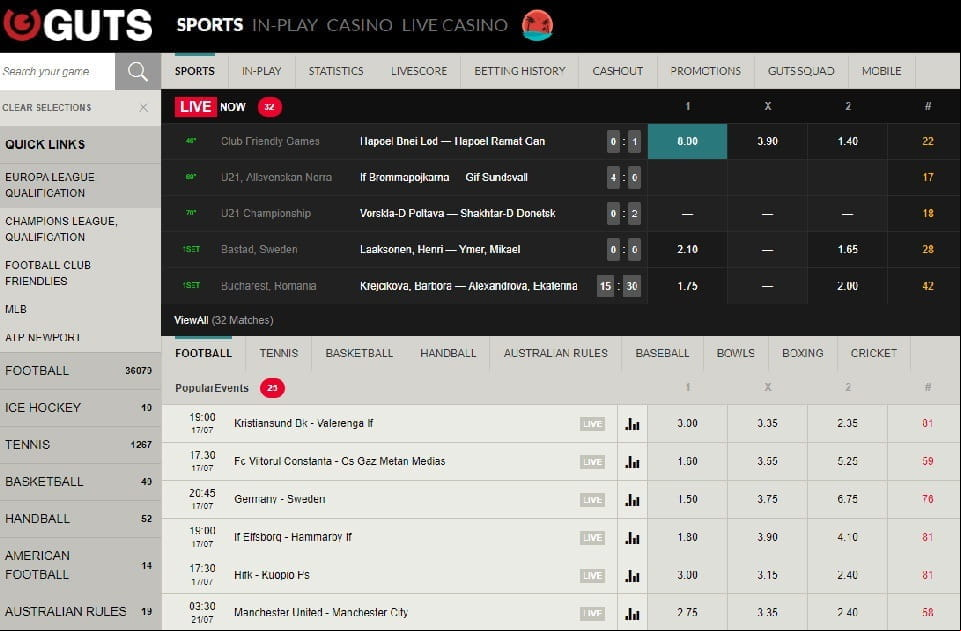Image resolution: width=961 pixels, height=631 pixels.
Task: Expand ICE HOCKEY in the sidebar
Action: coord(80,408)
